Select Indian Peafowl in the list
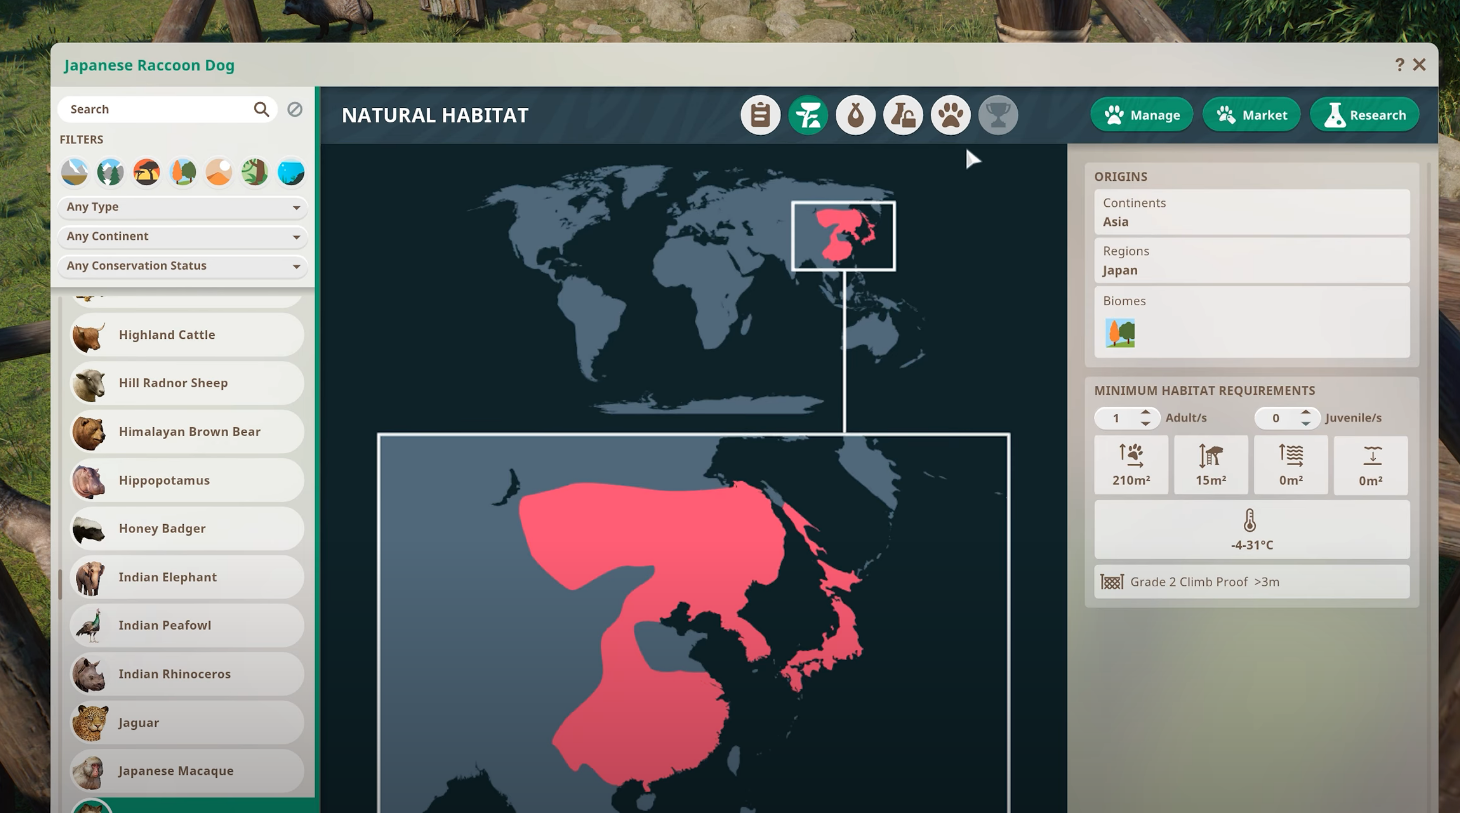The image size is (1460, 813). 186,626
